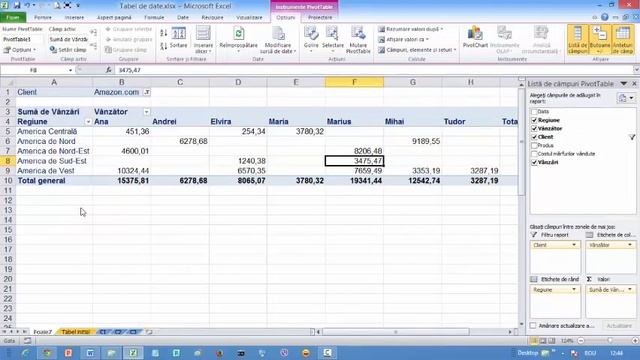
Task: Open PivotTable Opțiuni dropdown in ribbon
Action: (x=20, y=50)
